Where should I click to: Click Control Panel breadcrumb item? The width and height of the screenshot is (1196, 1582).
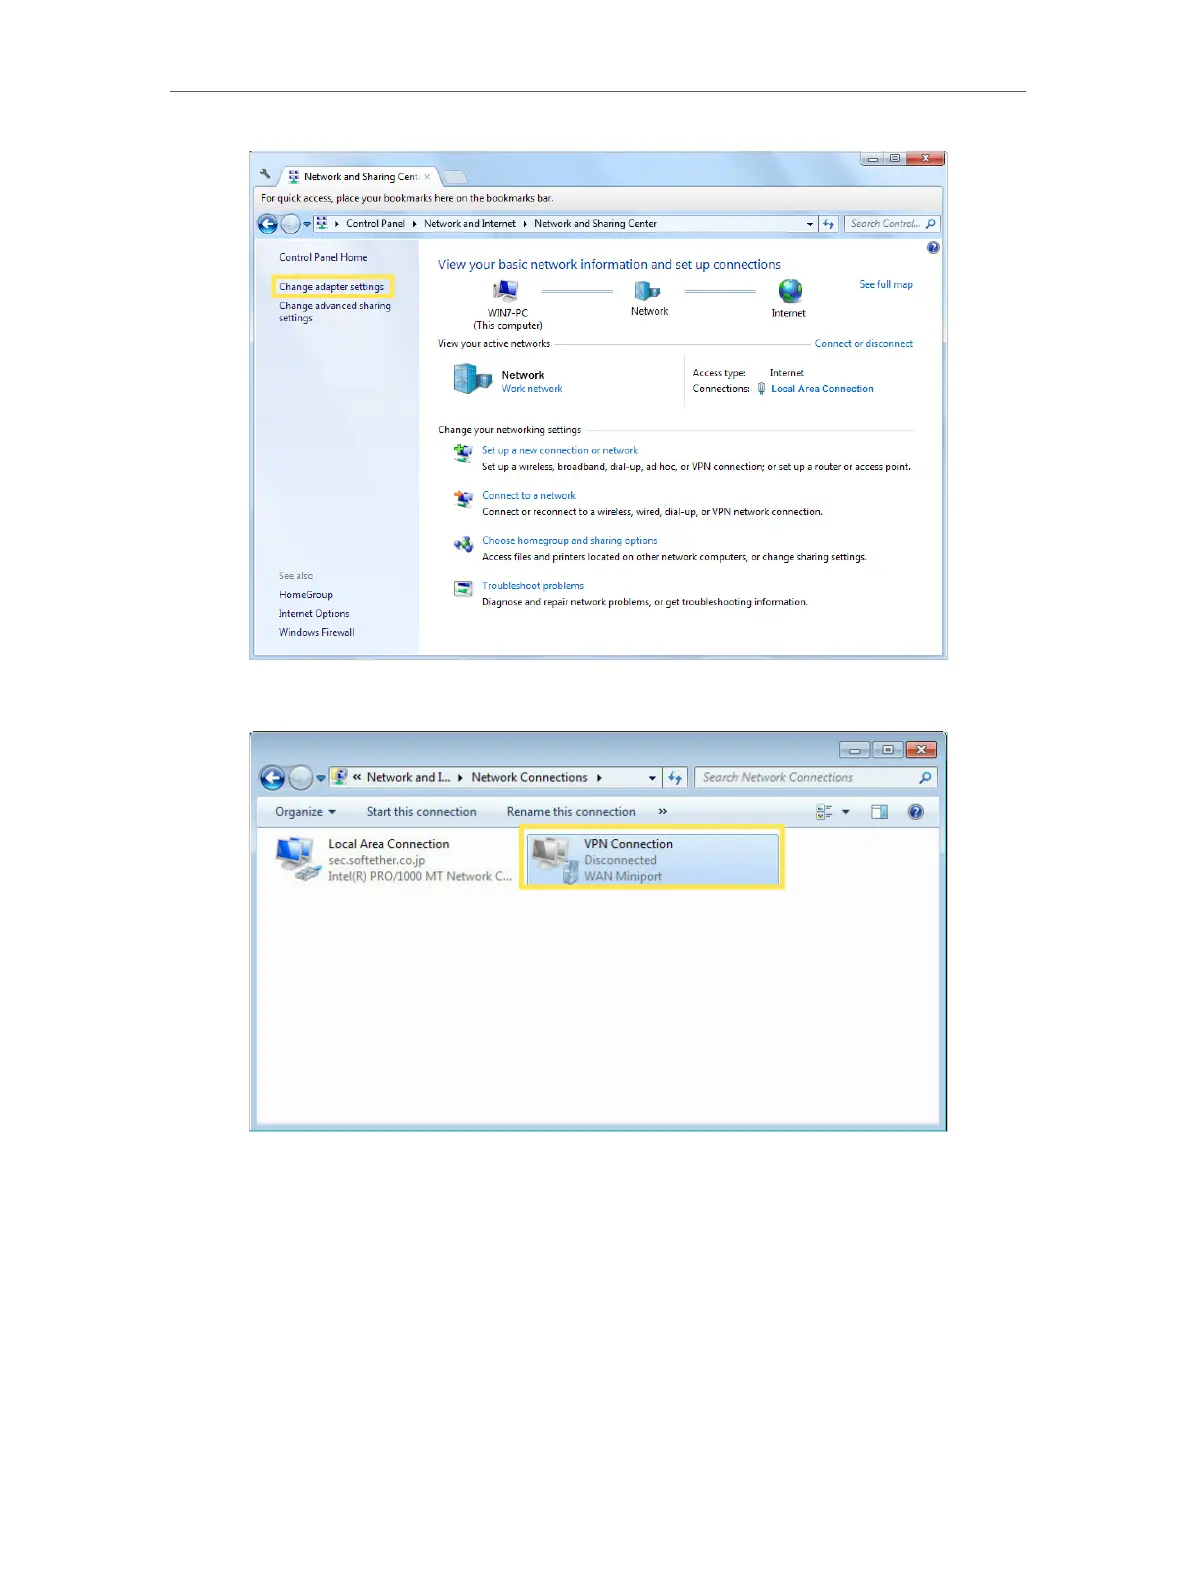coord(375,224)
